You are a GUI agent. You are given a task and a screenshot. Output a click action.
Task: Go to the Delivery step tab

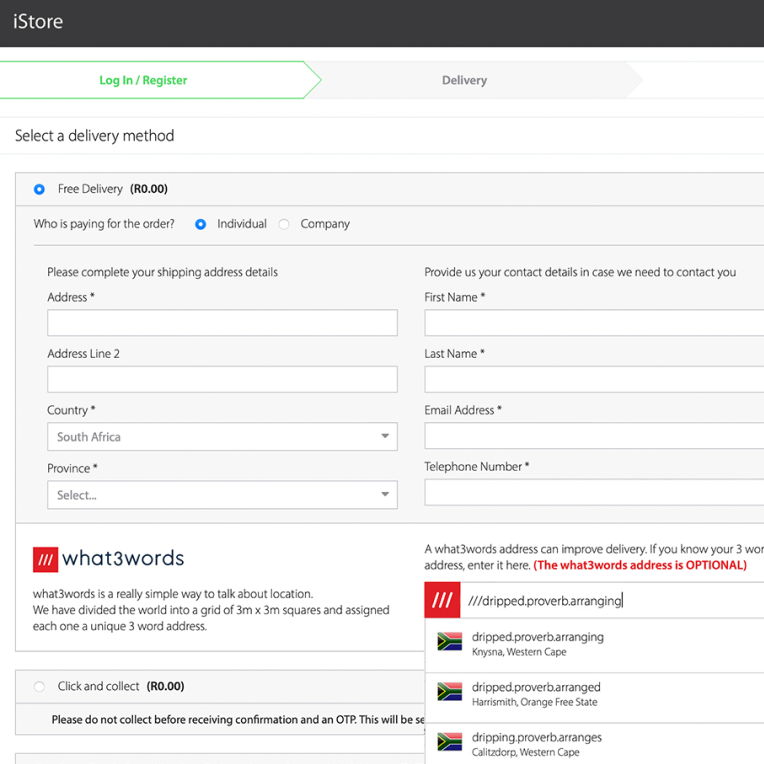coord(464,80)
